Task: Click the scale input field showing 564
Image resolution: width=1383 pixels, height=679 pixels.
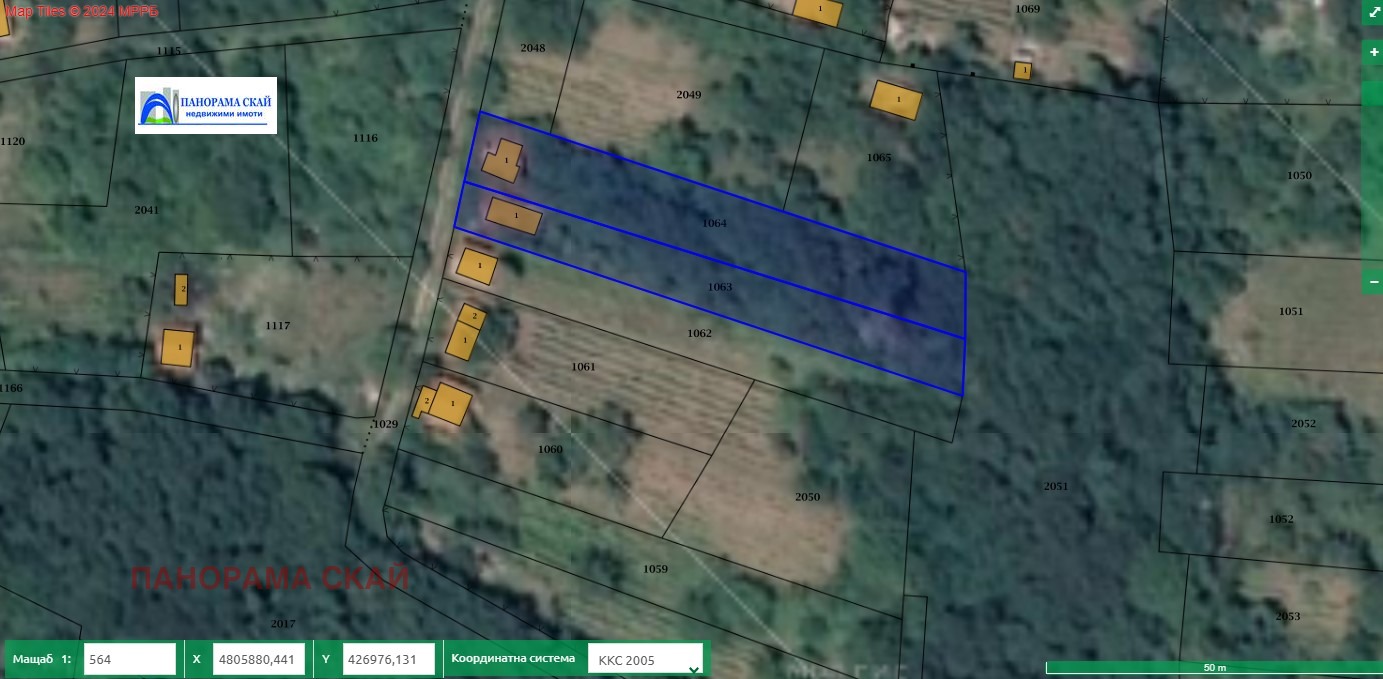Action: point(129,659)
